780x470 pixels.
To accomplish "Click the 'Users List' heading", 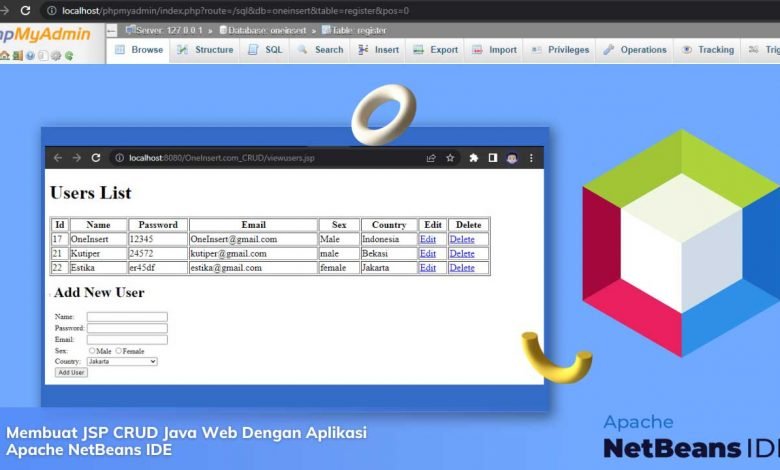I will tap(91, 193).
